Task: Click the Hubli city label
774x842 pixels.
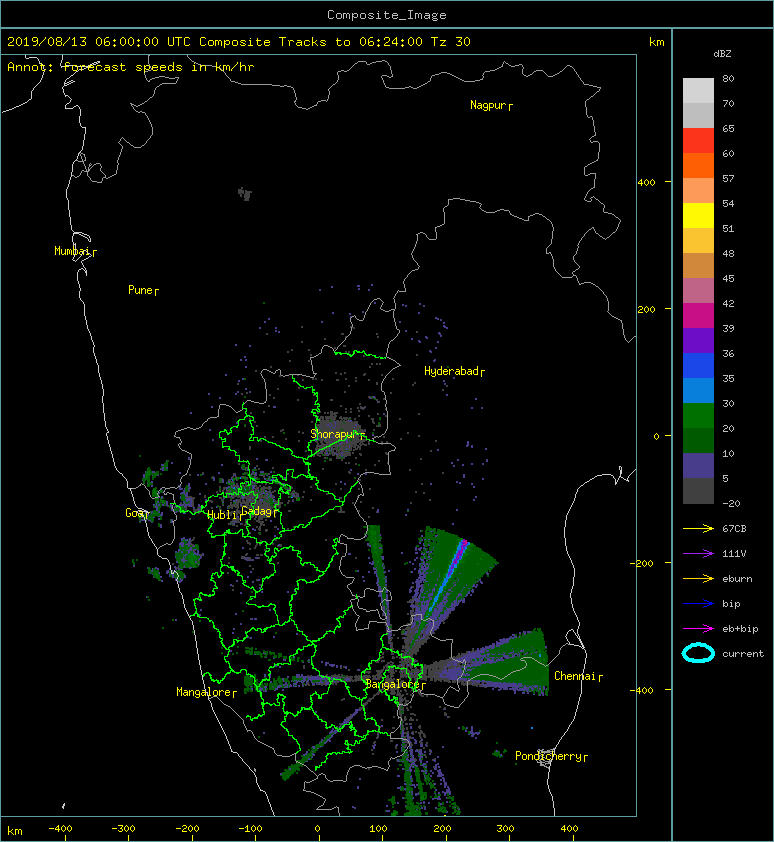Action: click(222, 515)
